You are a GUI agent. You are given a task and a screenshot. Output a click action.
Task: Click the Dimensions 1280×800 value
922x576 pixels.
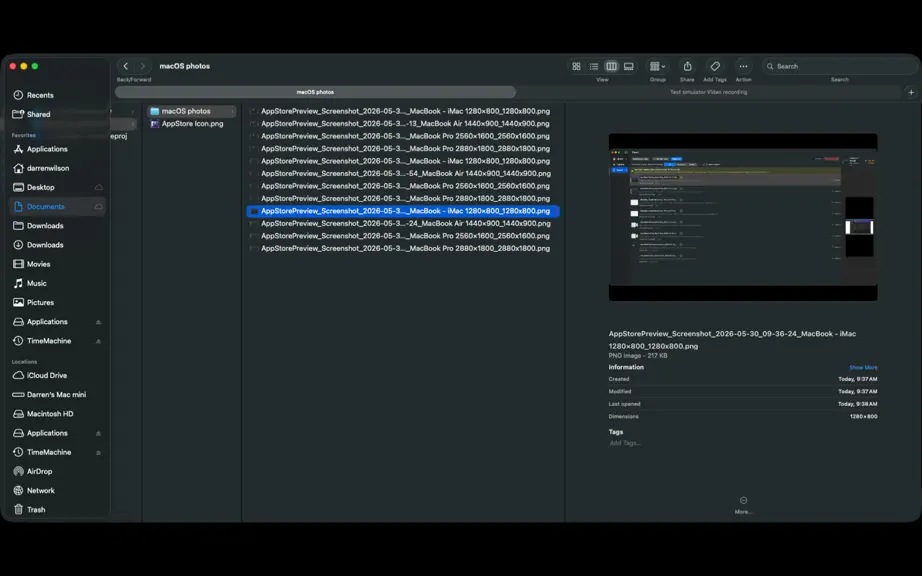point(863,417)
